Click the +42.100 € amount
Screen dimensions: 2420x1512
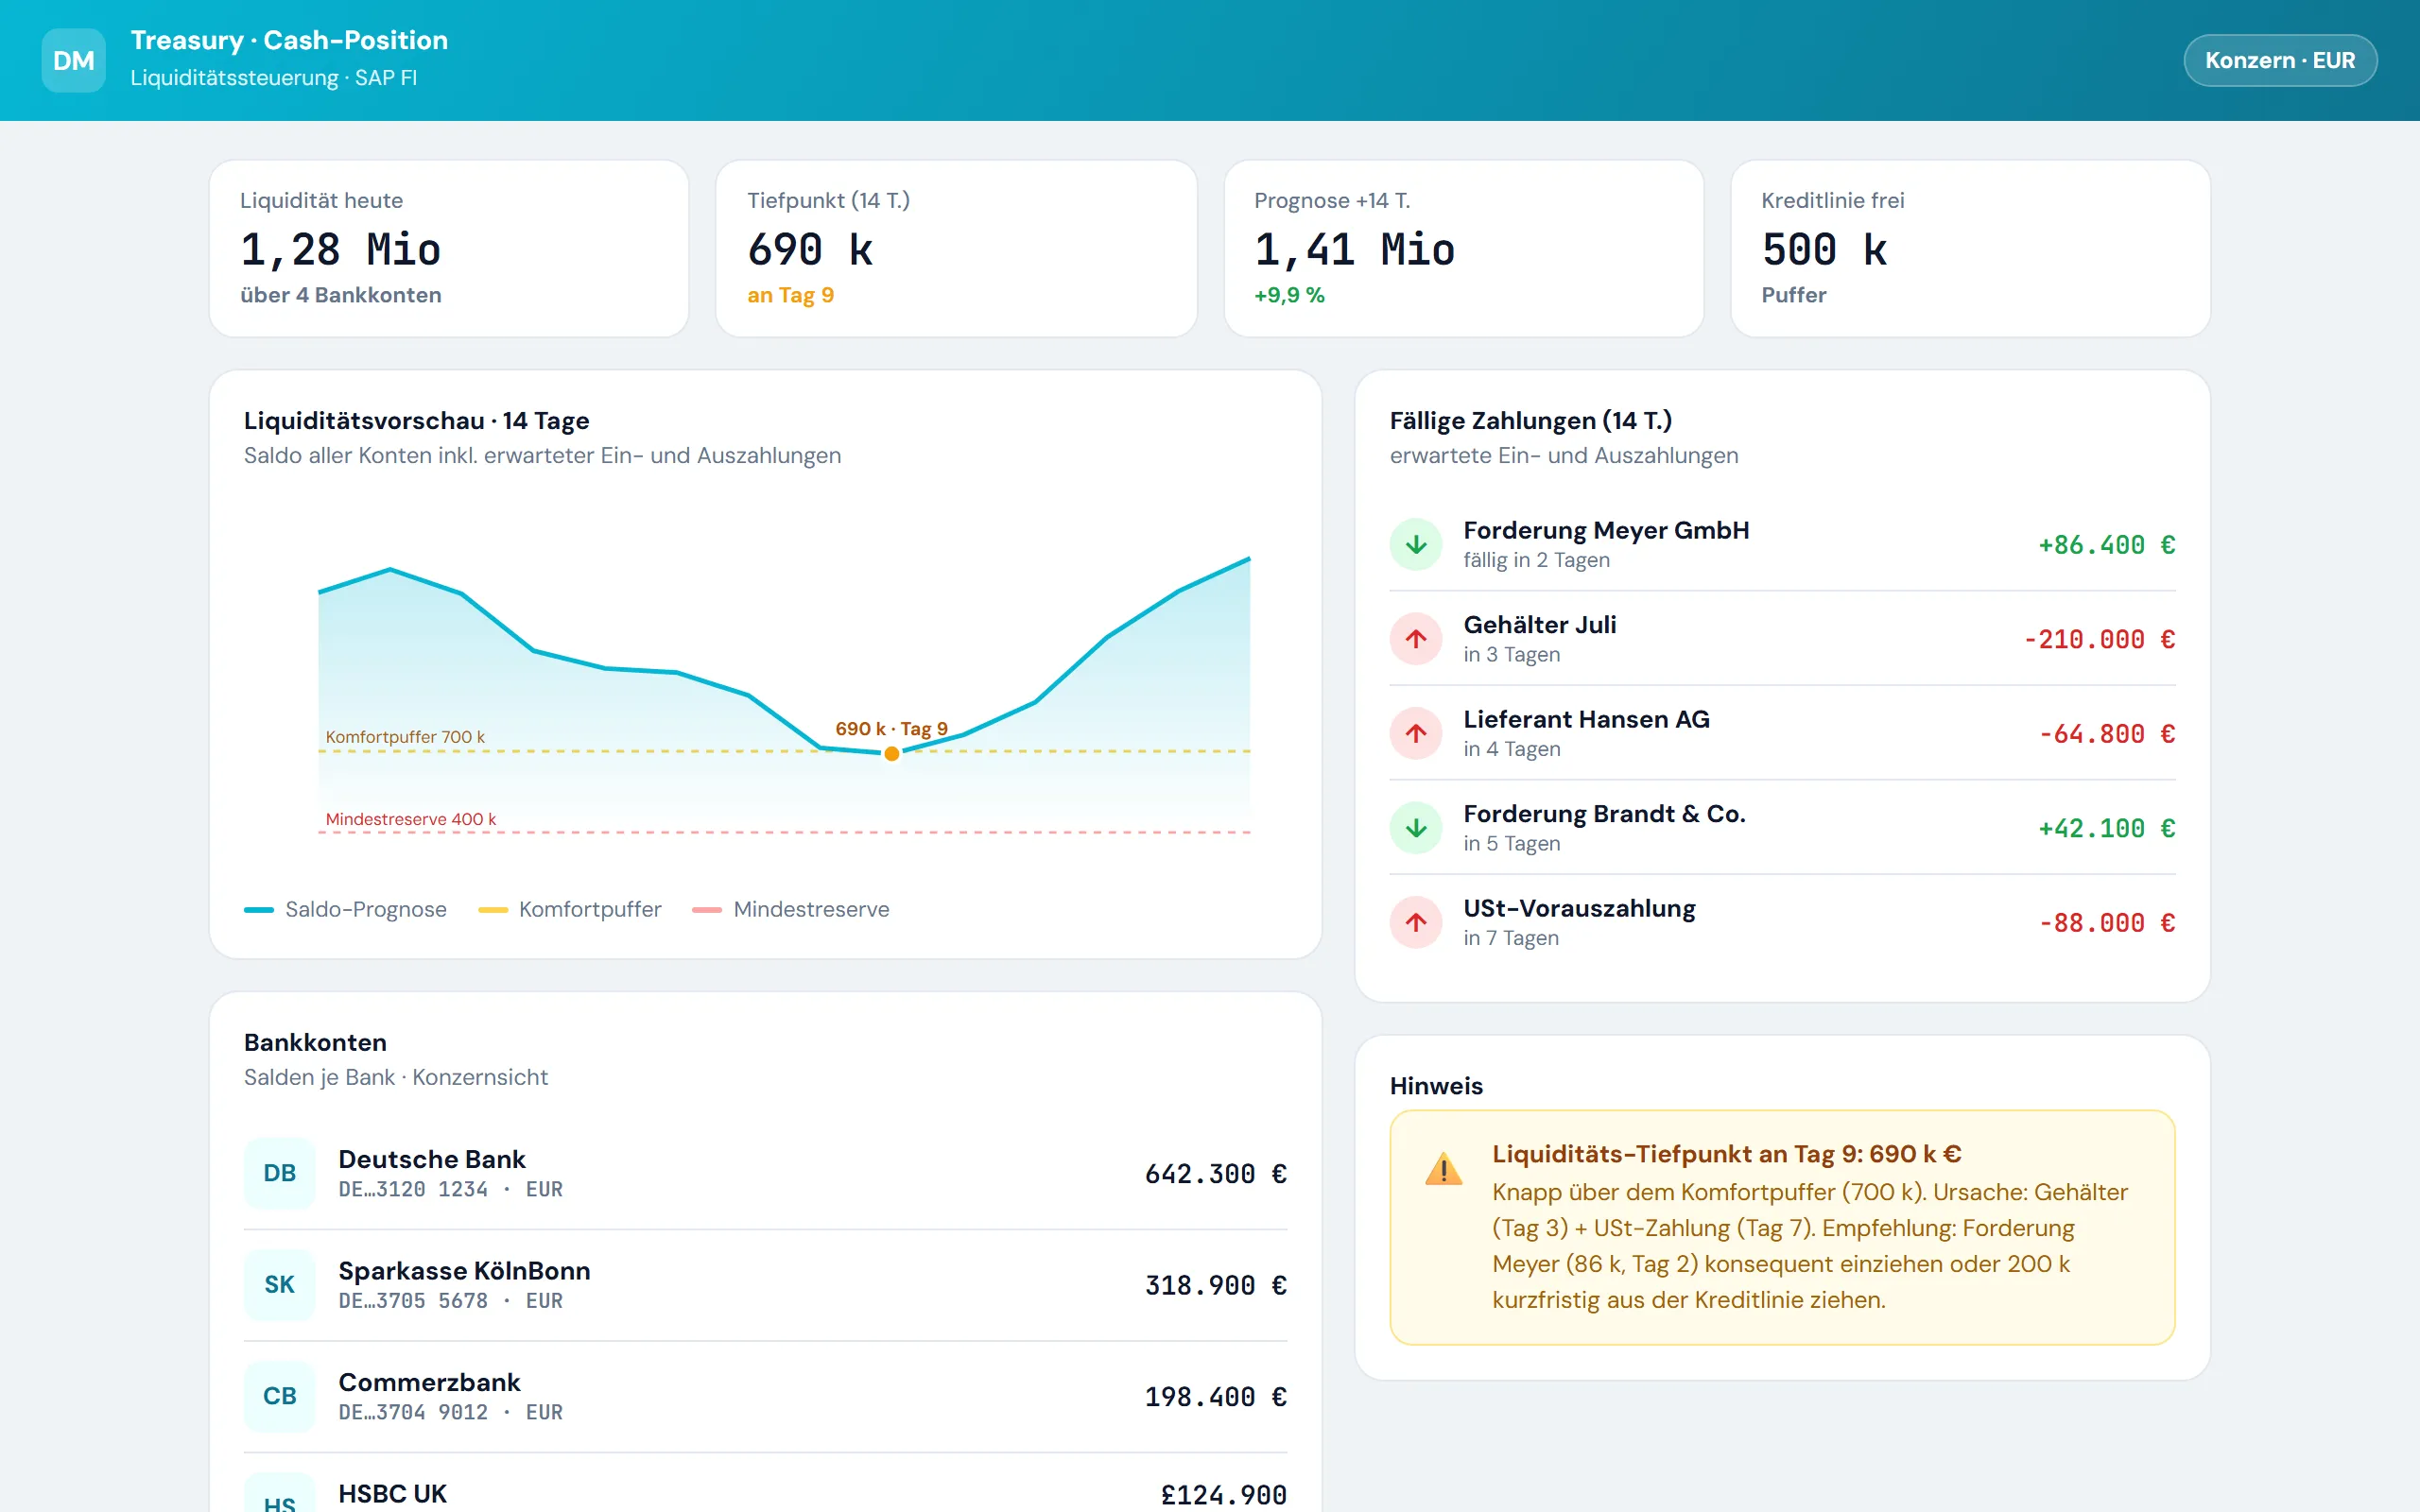2106,828
